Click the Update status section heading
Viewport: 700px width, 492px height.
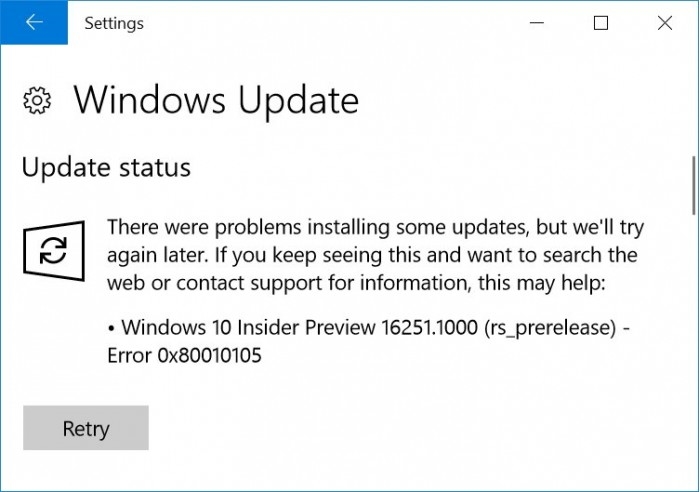(x=106, y=167)
